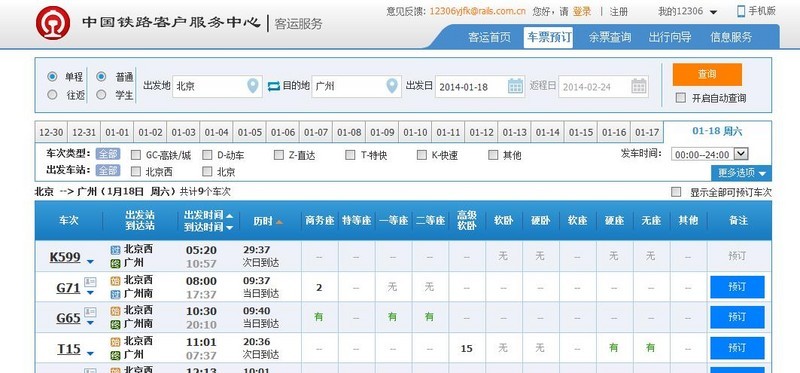
Task: Click 出发日 field 2014-01-18
Action: (480, 86)
